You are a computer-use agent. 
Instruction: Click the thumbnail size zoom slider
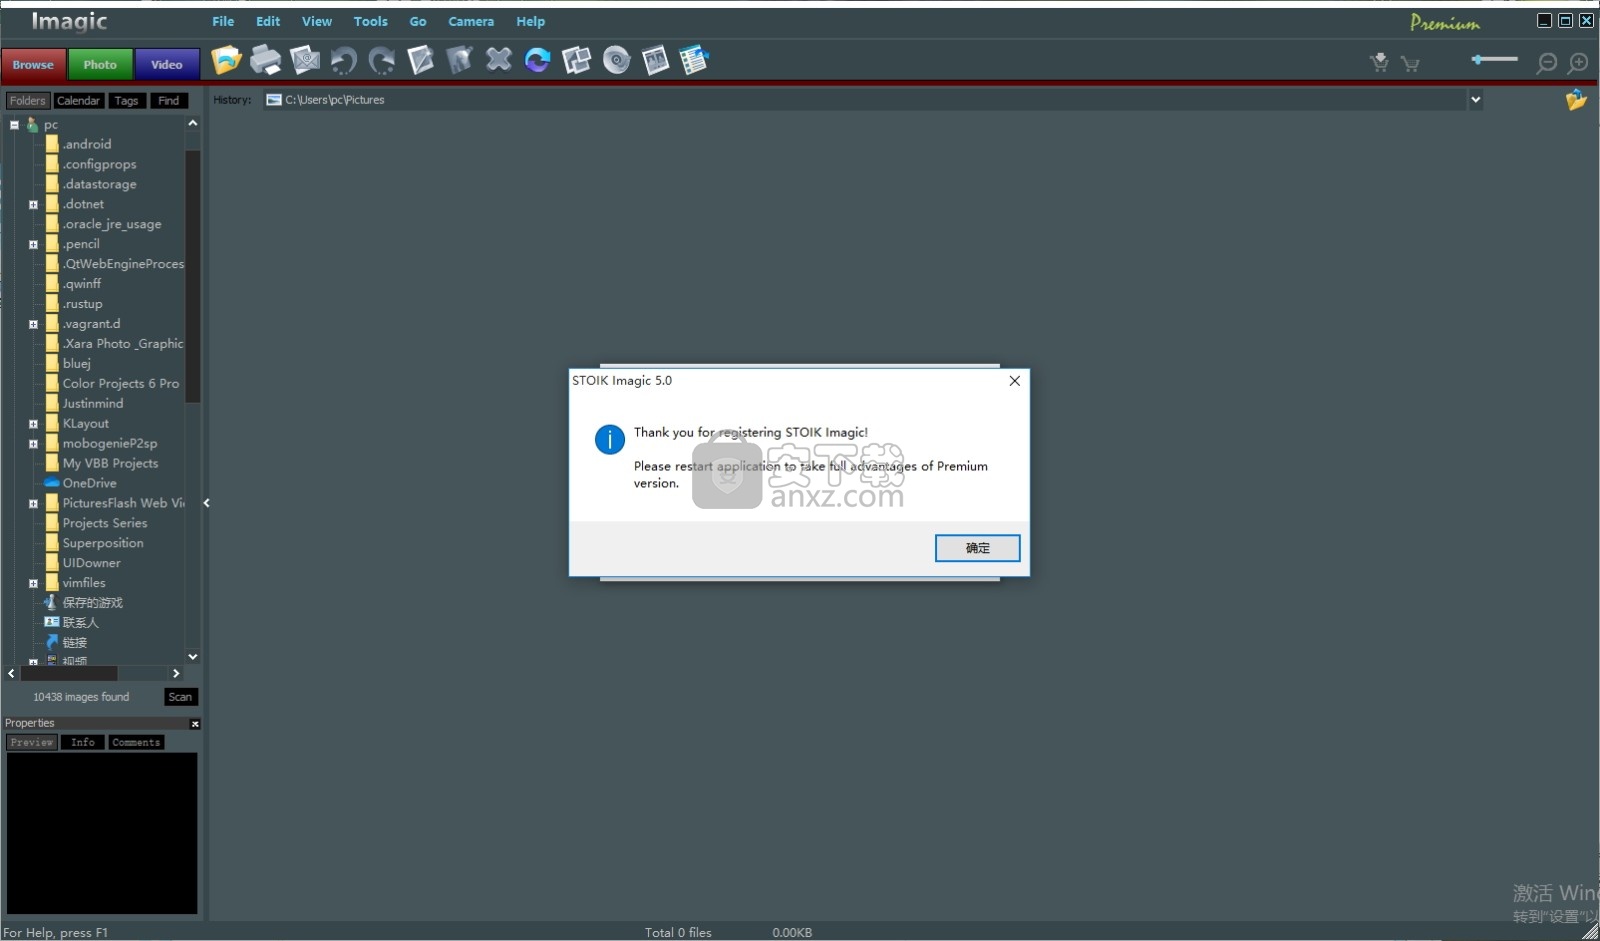[x=1495, y=60]
